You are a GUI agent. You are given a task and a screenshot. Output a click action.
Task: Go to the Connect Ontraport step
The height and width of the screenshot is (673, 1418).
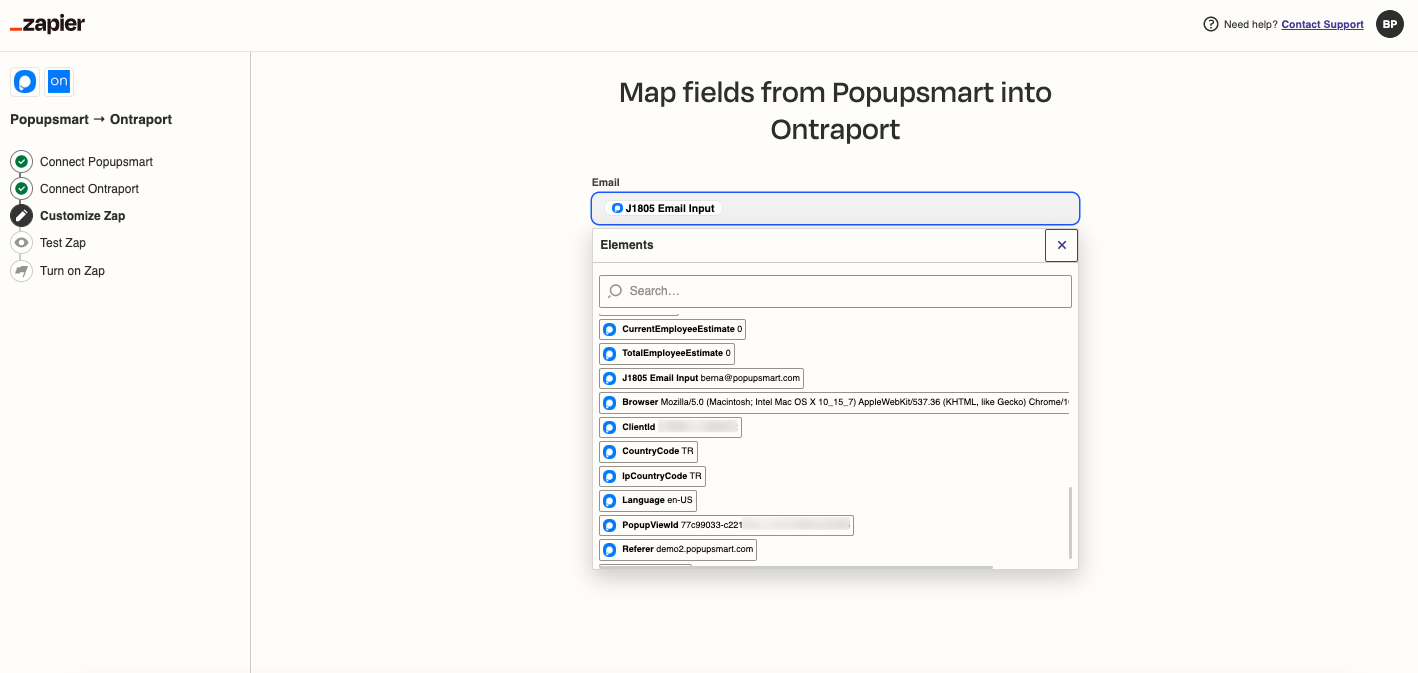click(x=89, y=189)
